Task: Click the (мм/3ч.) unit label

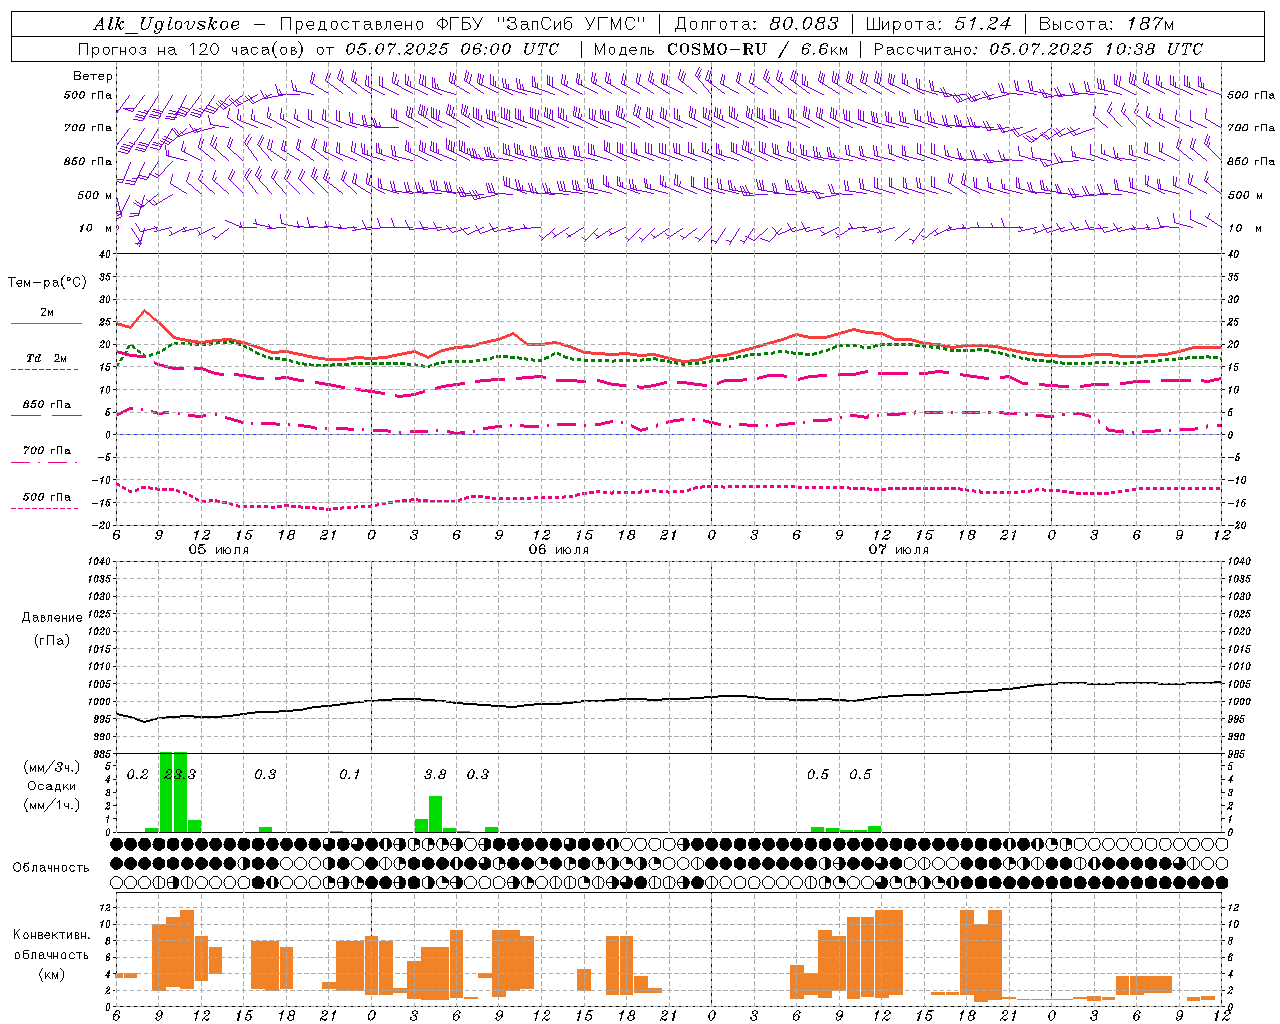Action: pos(52,767)
